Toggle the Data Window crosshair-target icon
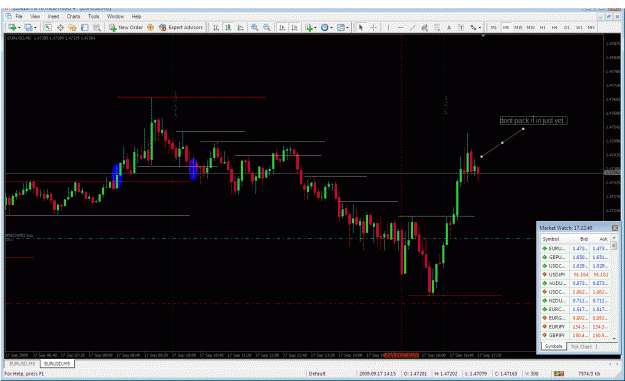This screenshot has width=625, height=381. (x=61, y=27)
